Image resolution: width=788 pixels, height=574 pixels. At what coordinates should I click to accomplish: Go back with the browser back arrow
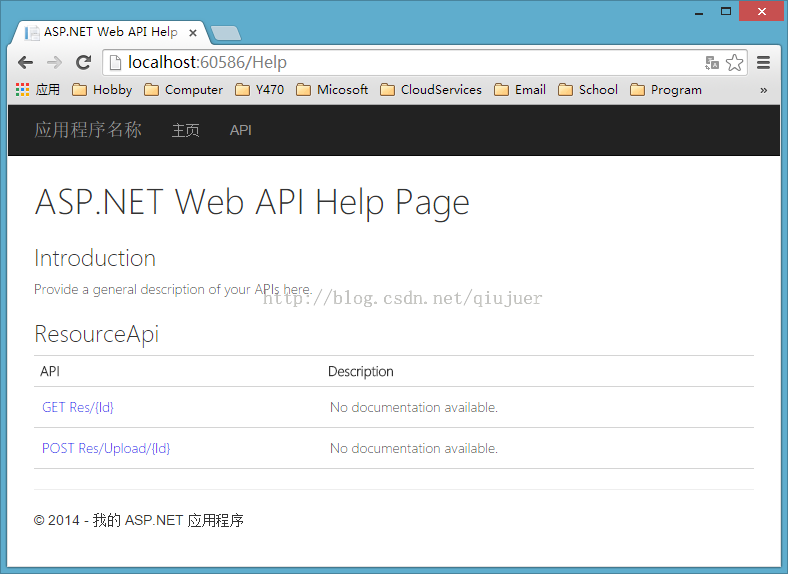coord(25,62)
